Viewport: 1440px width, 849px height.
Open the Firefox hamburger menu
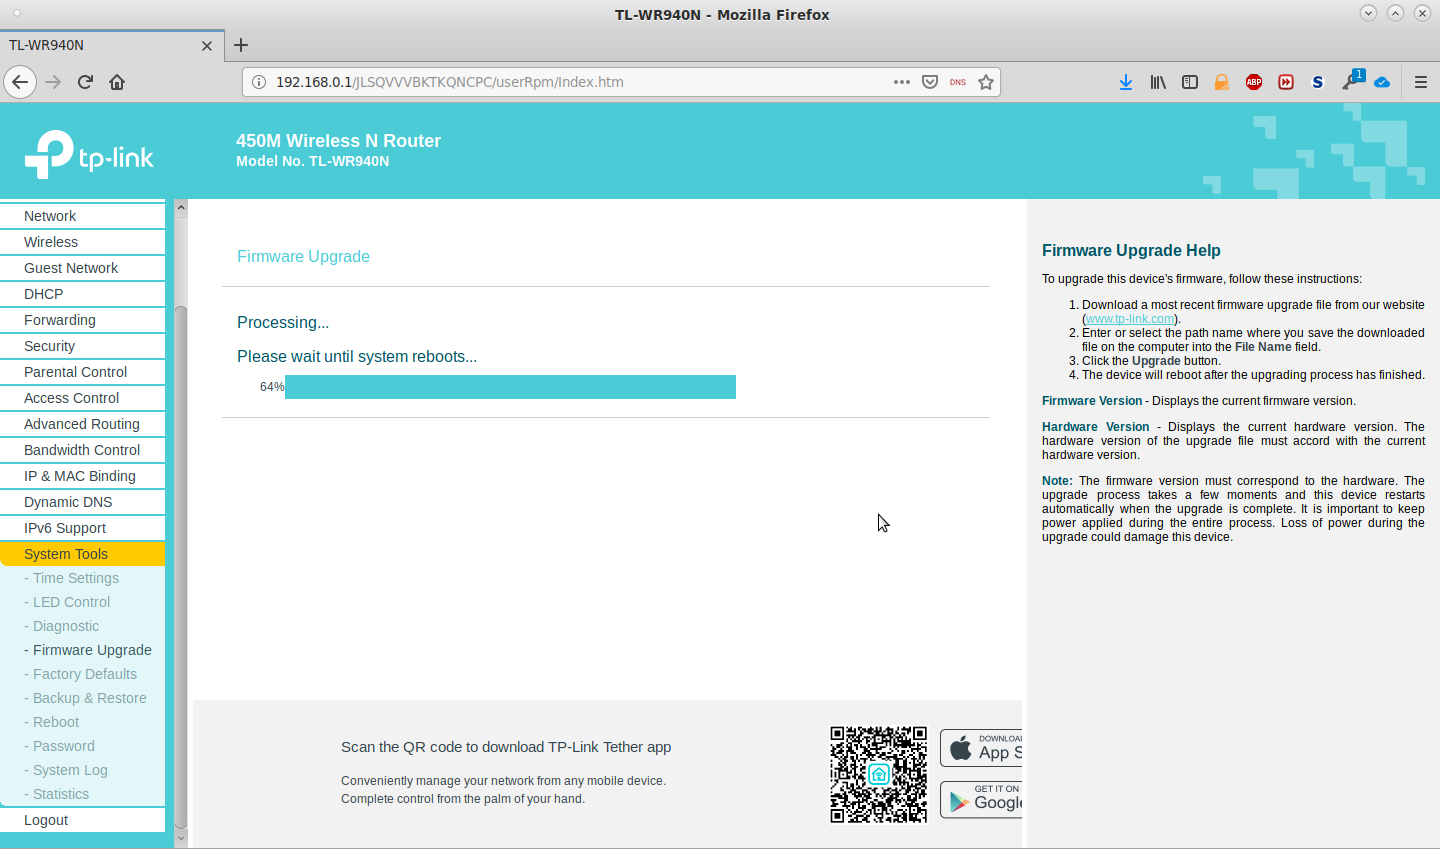[x=1420, y=82]
